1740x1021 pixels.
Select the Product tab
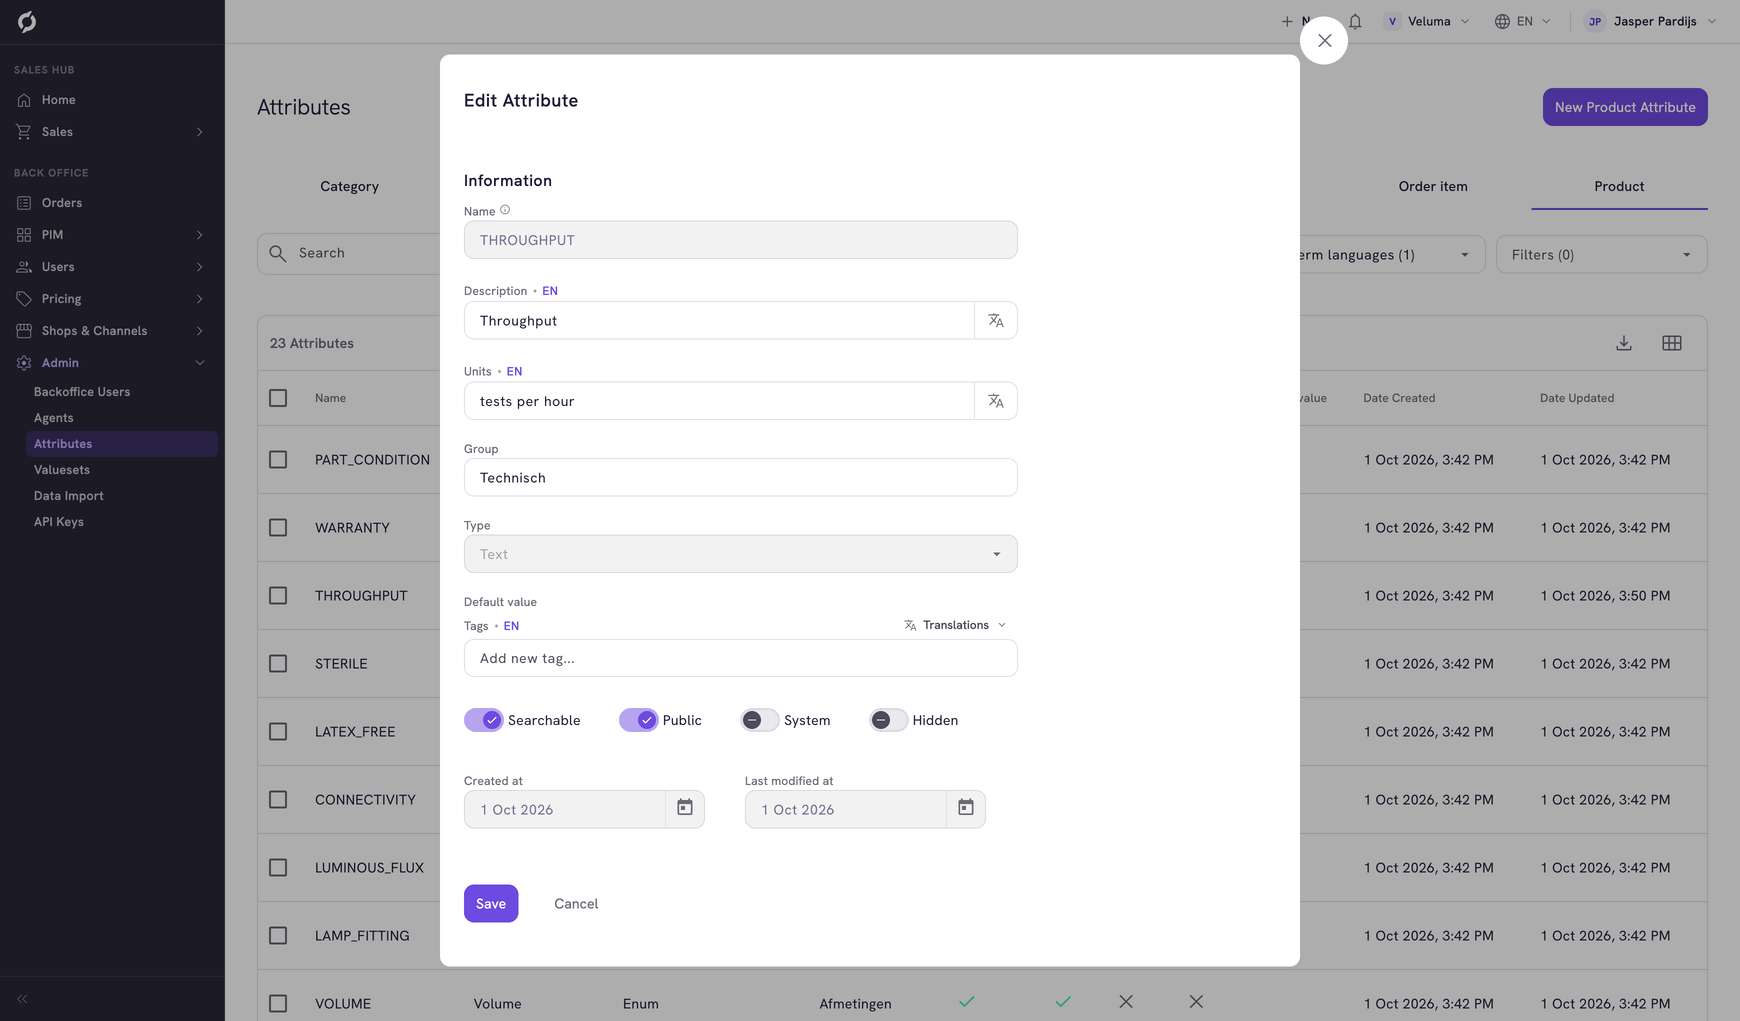point(1619,187)
